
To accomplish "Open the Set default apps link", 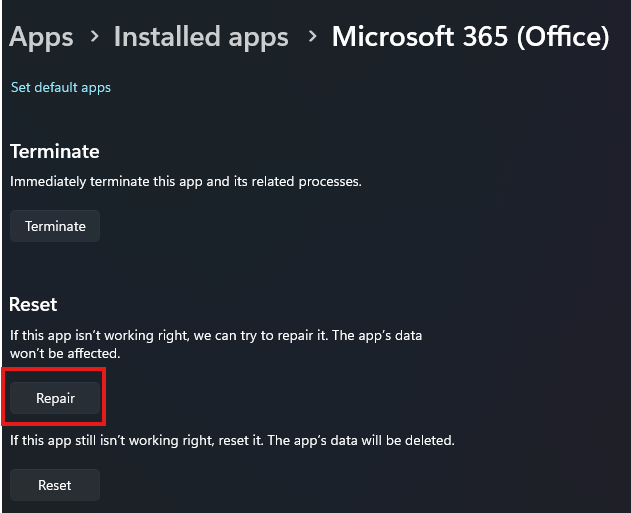I will [61, 87].
